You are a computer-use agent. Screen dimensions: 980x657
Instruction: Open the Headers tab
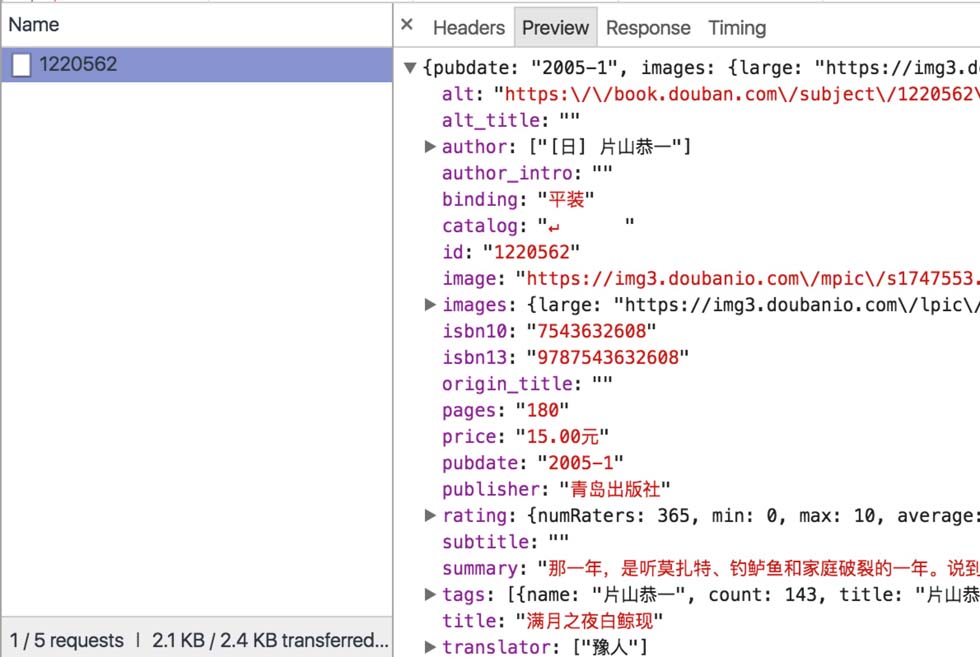point(469,28)
